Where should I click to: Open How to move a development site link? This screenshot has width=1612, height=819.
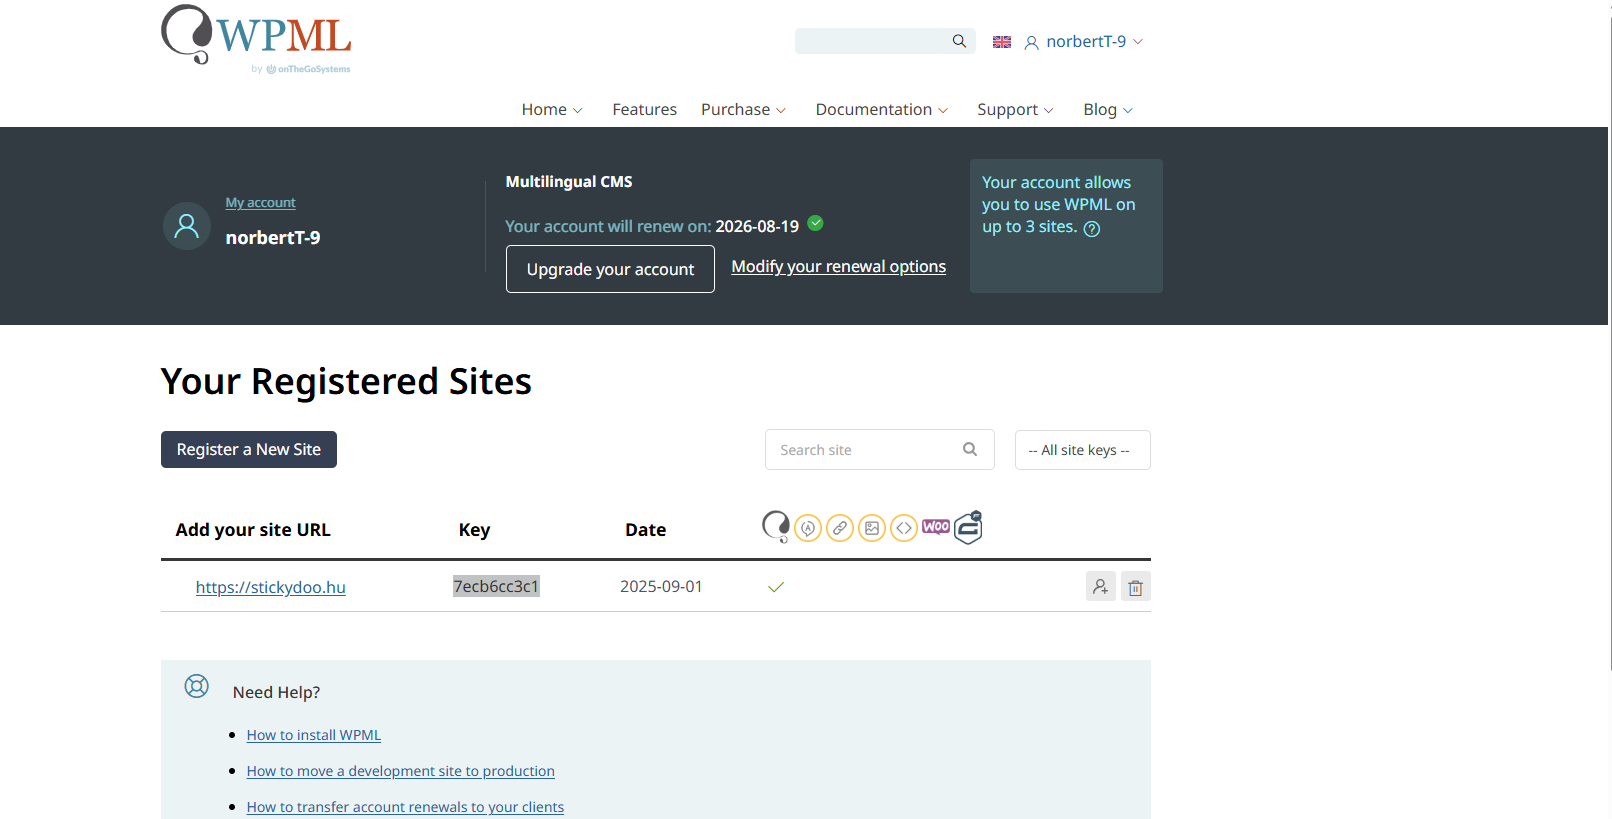tap(401, 771)
